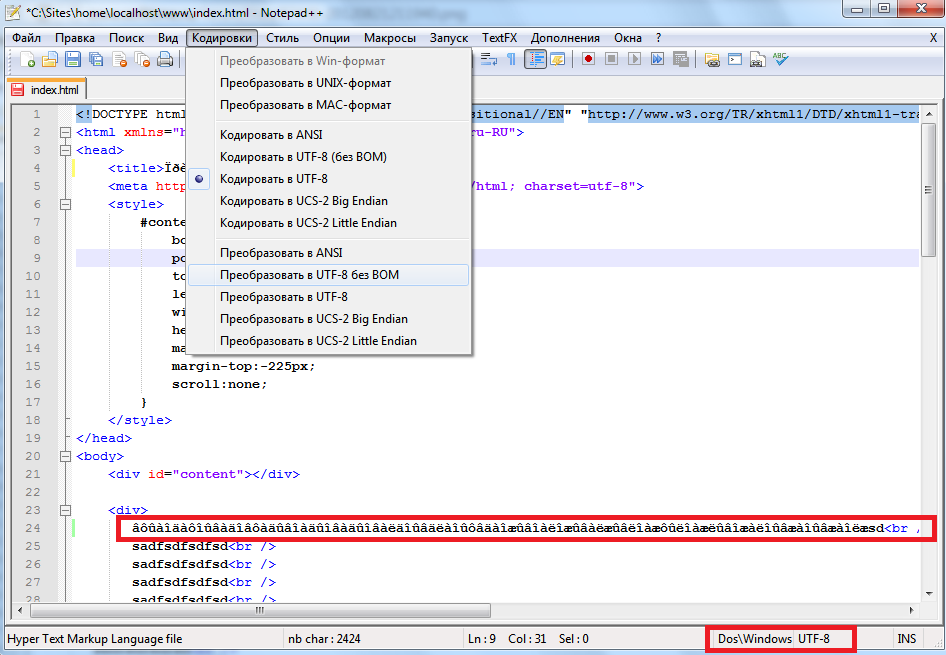Toggle the Indent guide toolbar button

click(x=535, y=59)
